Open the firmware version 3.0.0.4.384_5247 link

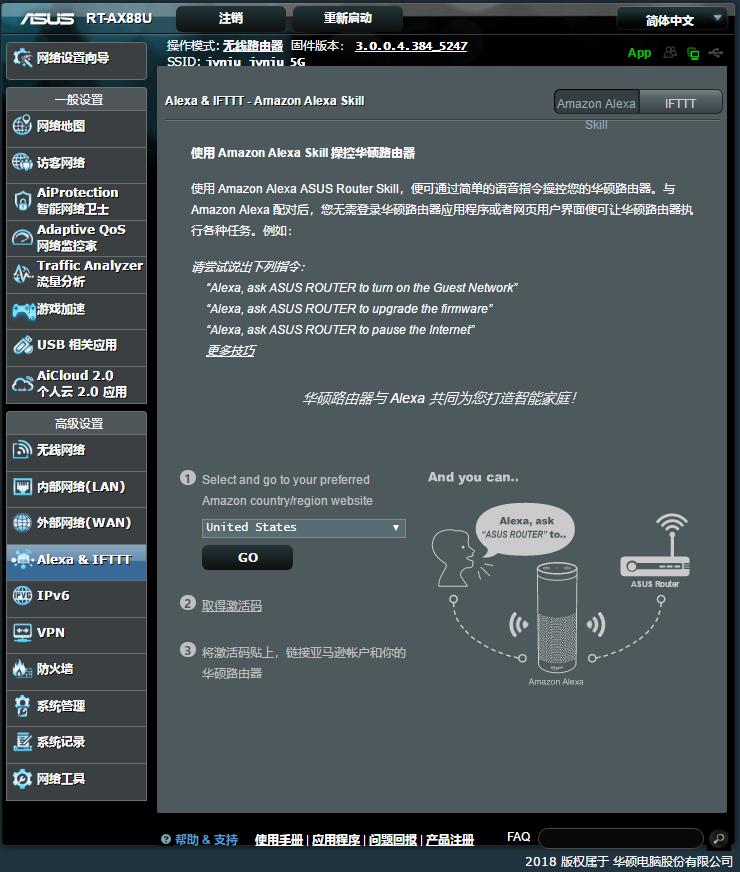[x=411, y=46]
